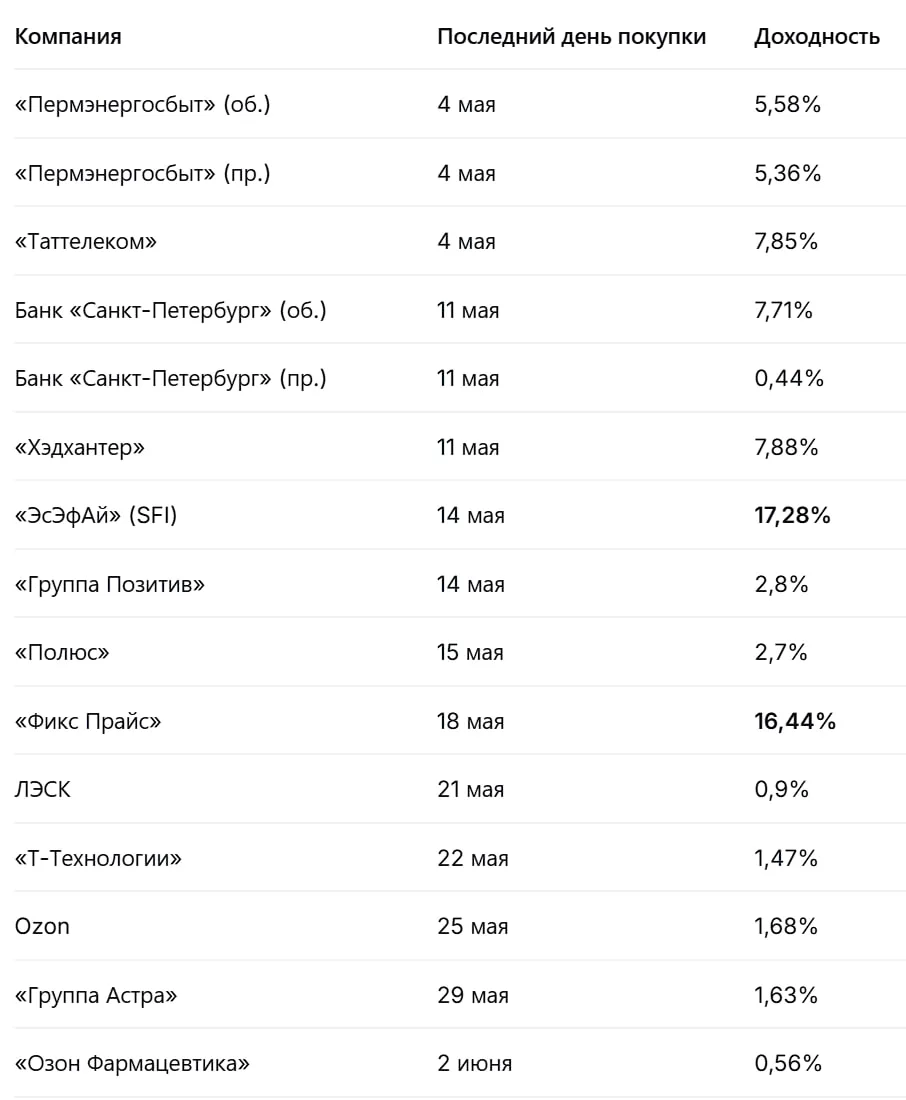Select the «Пермэнергосбыт» (об.) company name
This screenshot has height=1100, width=906.
tap(142, 105)
